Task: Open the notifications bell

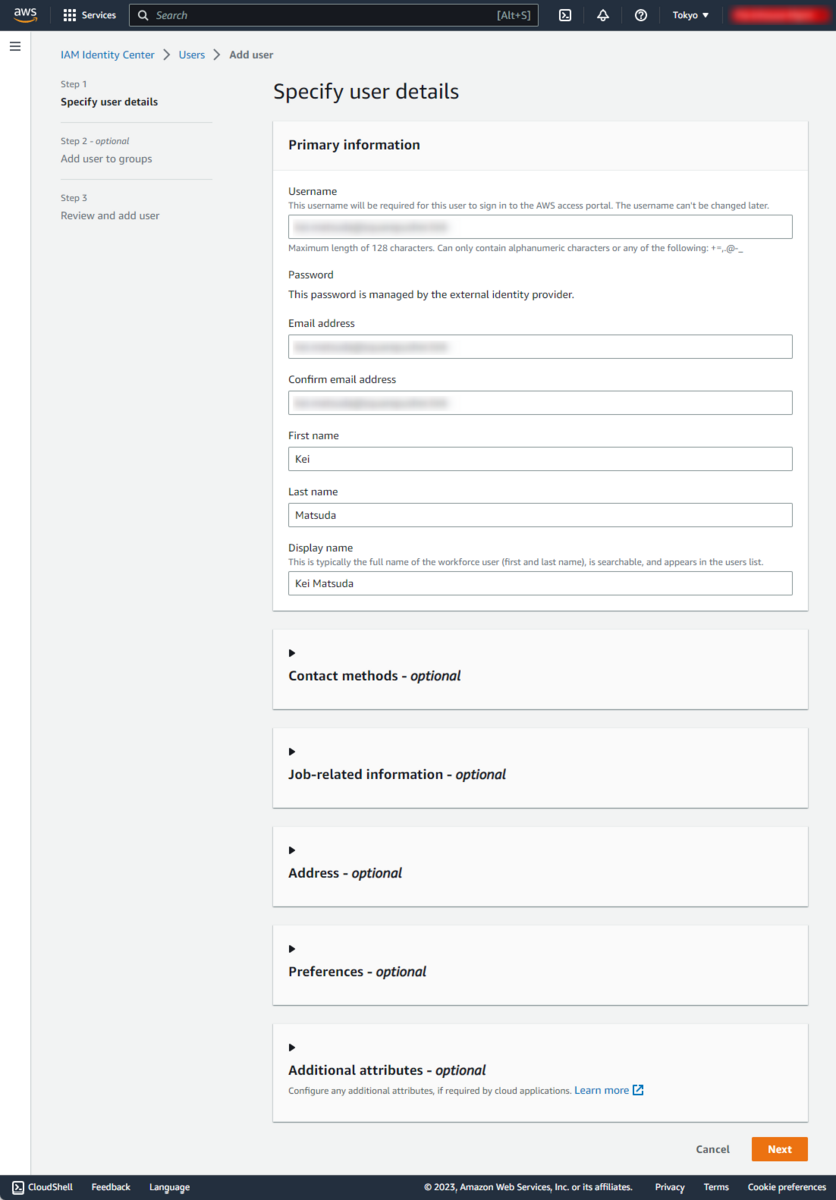Action: [x=603, y=15]
